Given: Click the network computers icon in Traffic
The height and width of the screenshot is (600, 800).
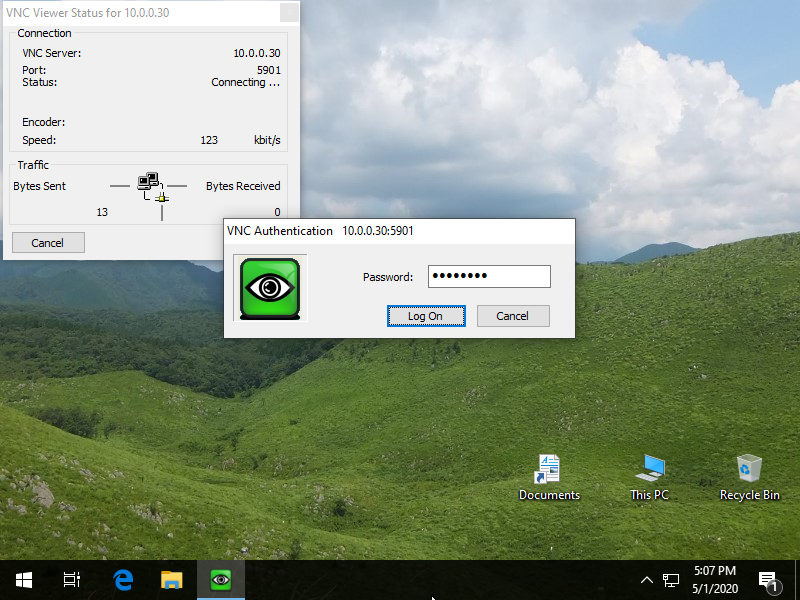Looking at the screenshot, I should click(148, 182).
